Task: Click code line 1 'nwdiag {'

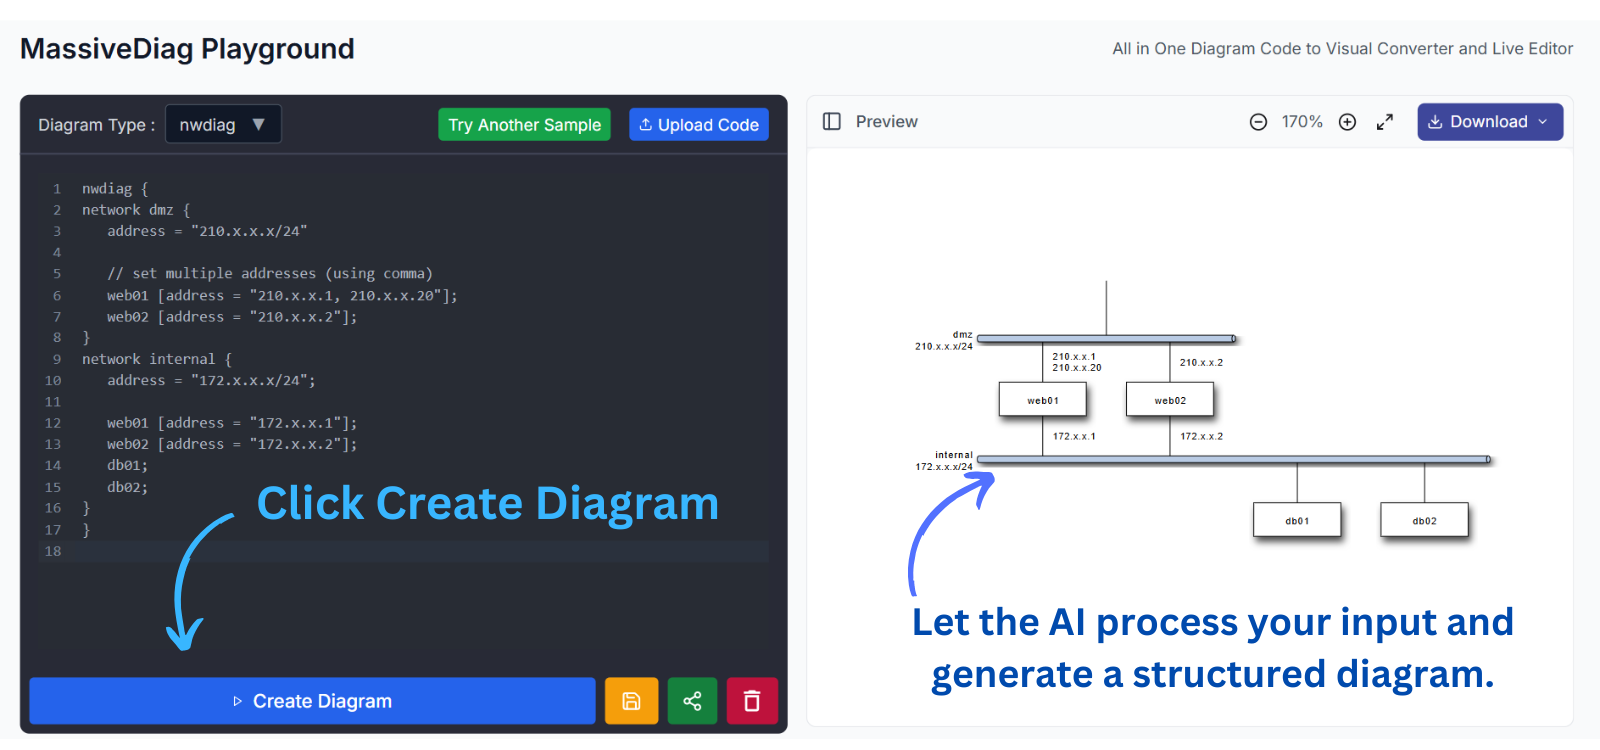Action: (115, 188)
